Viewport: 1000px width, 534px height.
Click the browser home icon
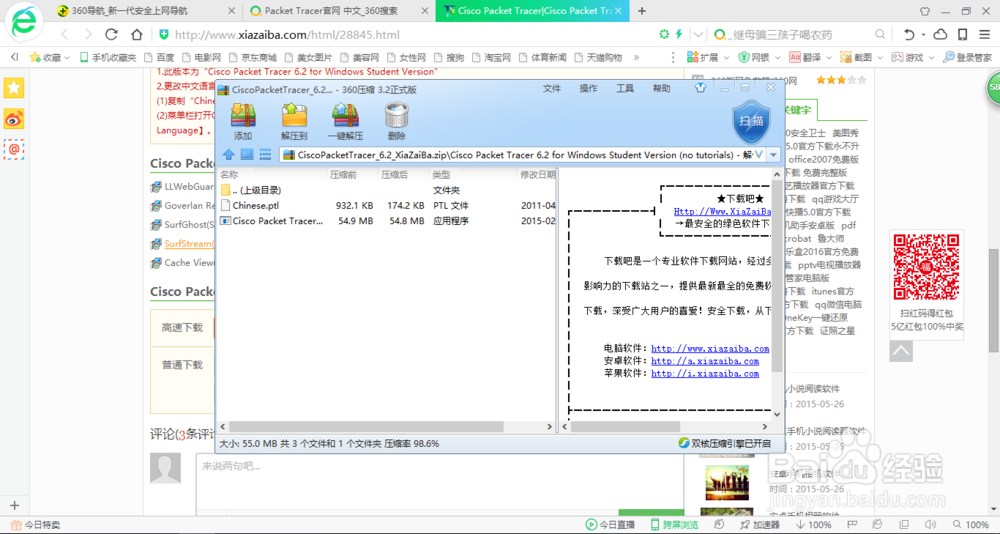136,34
